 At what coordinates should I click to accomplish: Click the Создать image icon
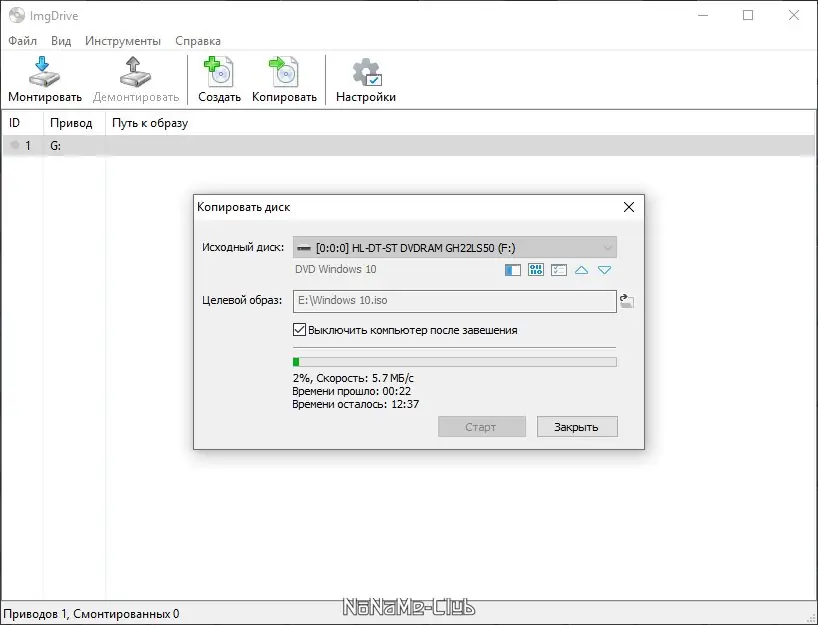(x=219, y=72)
